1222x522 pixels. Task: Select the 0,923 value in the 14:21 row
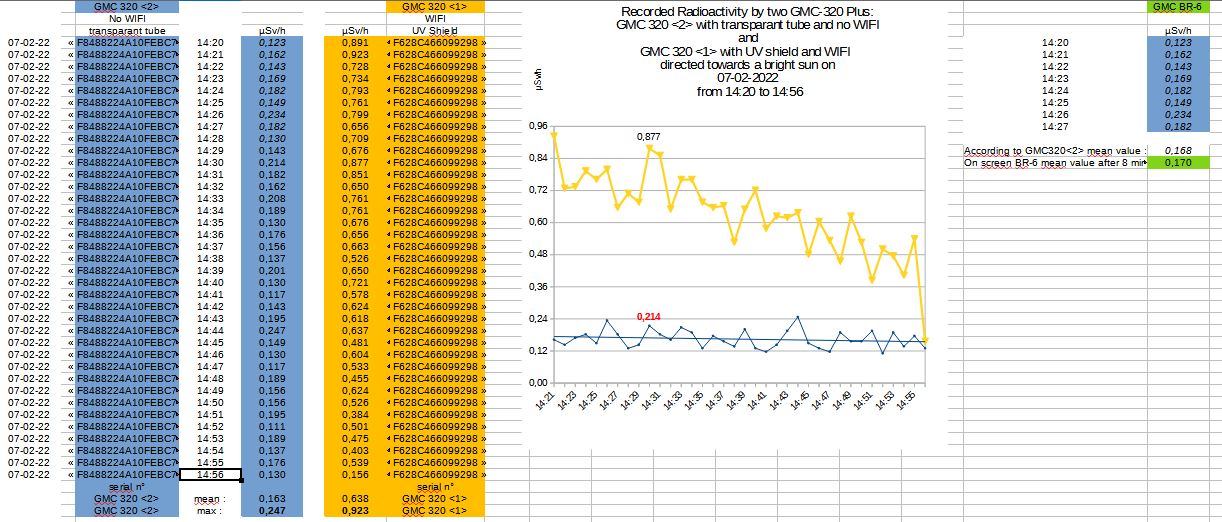(x=357, y=55)
